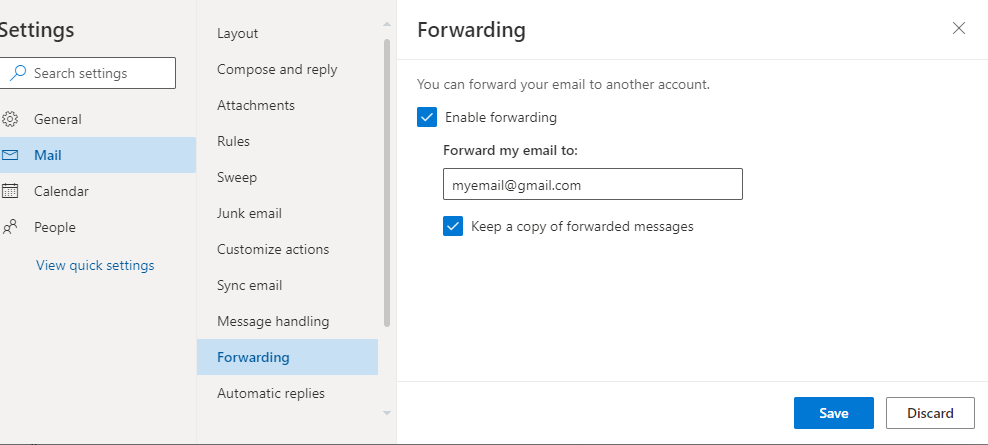Open View quick settings link
This screenshot has height=445, width=988.
pyautogui.click(x=95, y=265)
